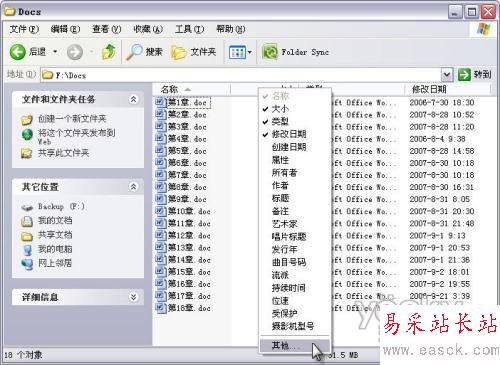Click 创建一个新文件夹 task link

(72, 119)
